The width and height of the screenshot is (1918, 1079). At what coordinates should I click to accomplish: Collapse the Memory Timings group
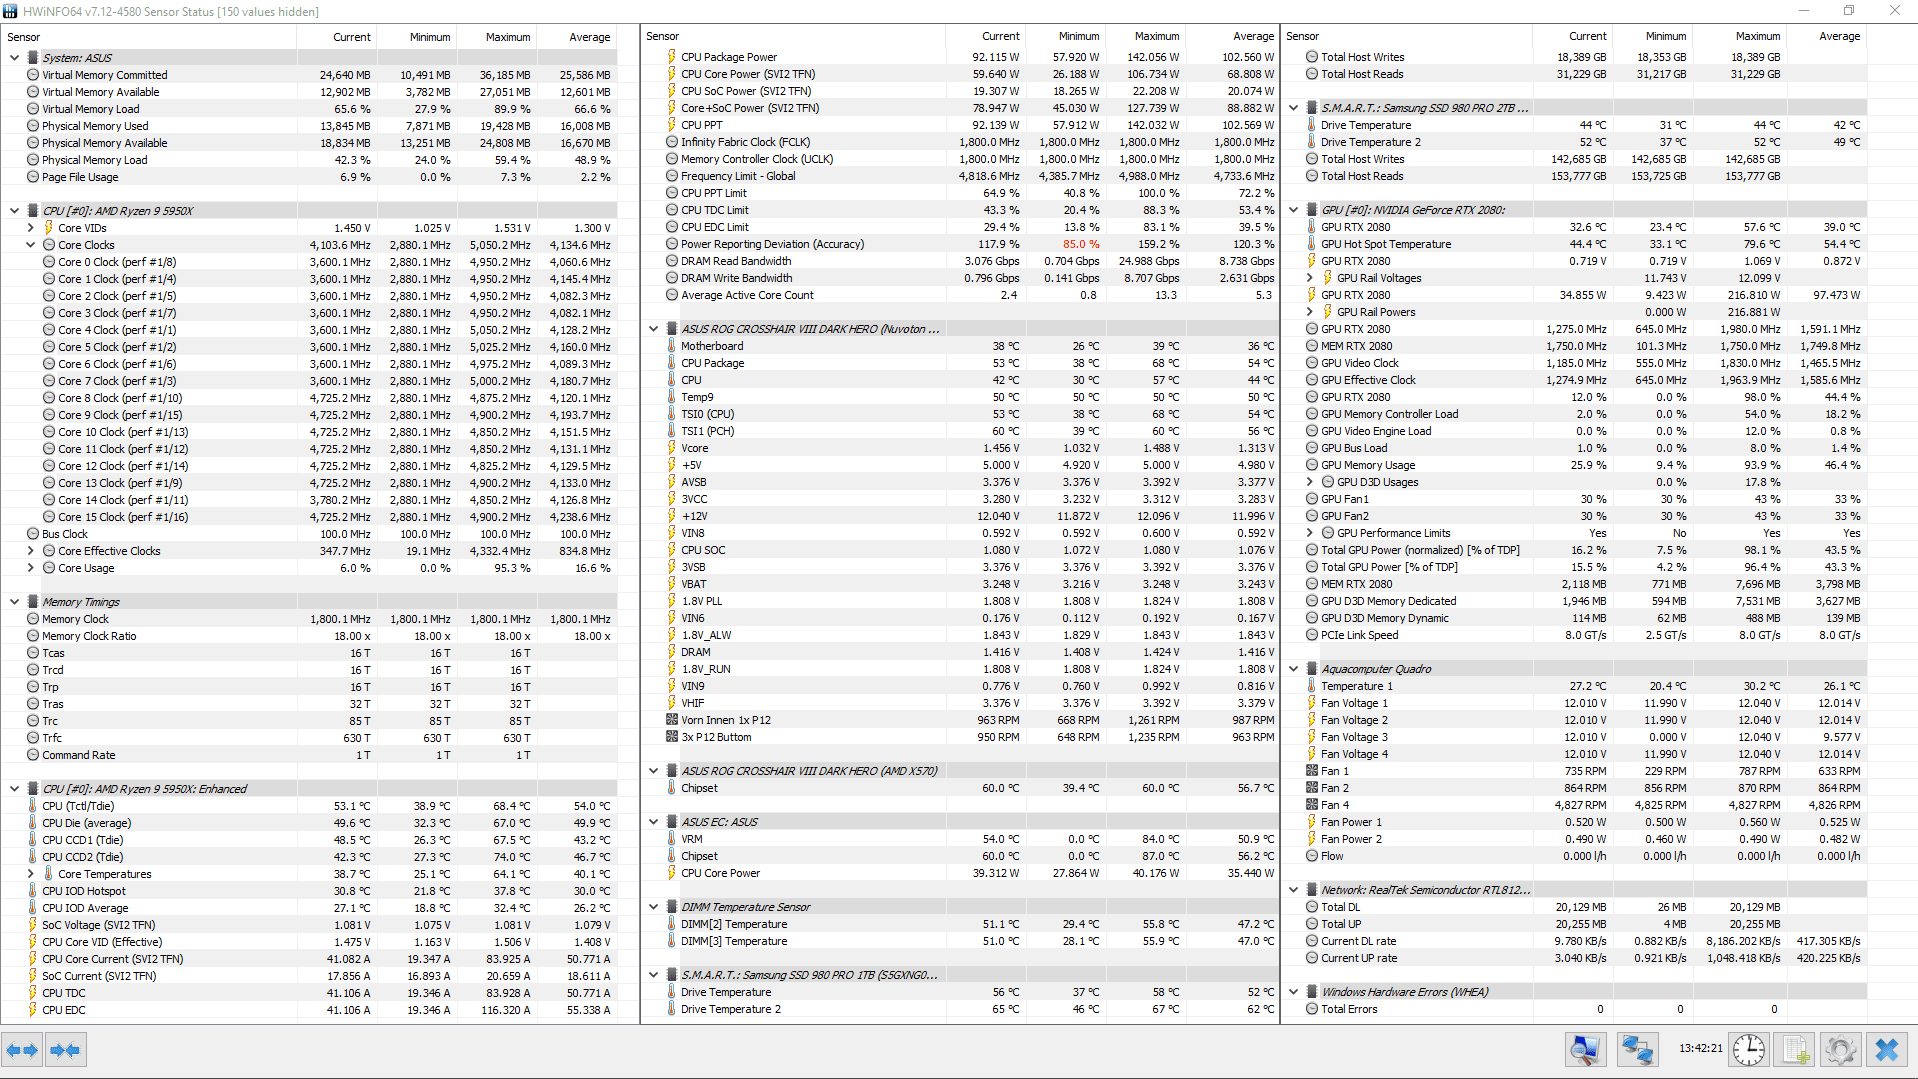(14, 602)
